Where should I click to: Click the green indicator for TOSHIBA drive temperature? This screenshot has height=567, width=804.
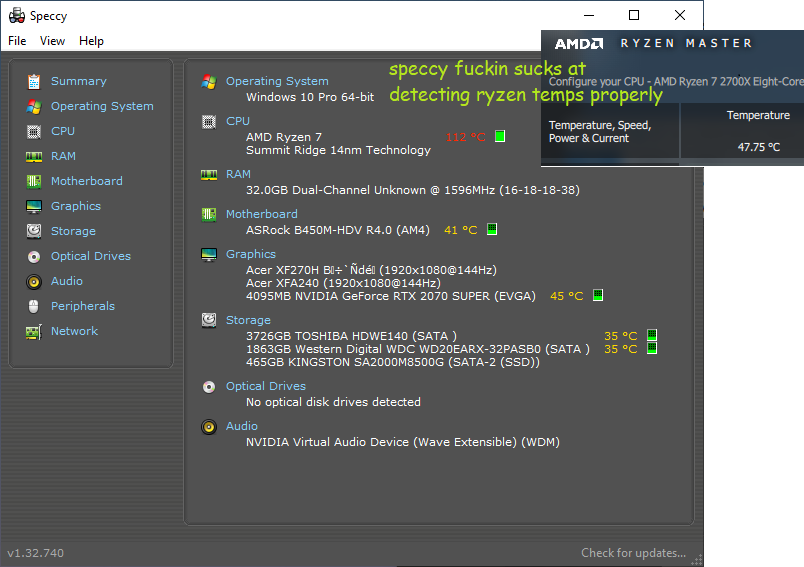click(x=652, y=335)
